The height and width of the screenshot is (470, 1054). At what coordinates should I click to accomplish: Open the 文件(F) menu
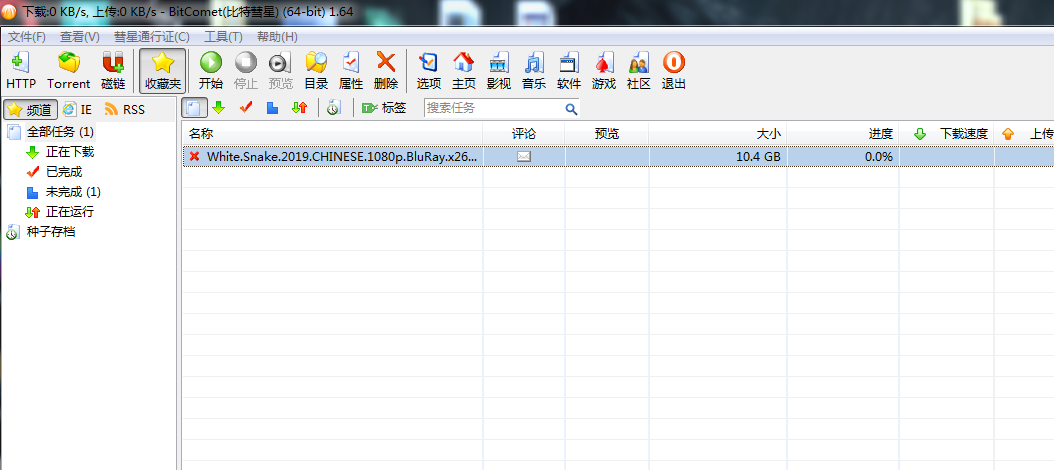27,37
